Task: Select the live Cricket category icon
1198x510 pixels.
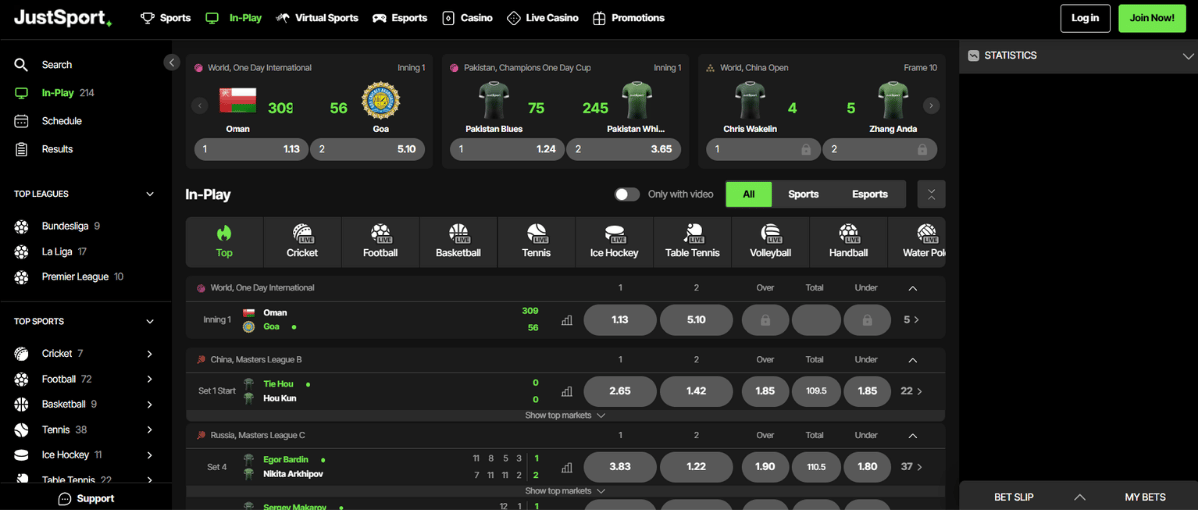Action: click(303, 233)
